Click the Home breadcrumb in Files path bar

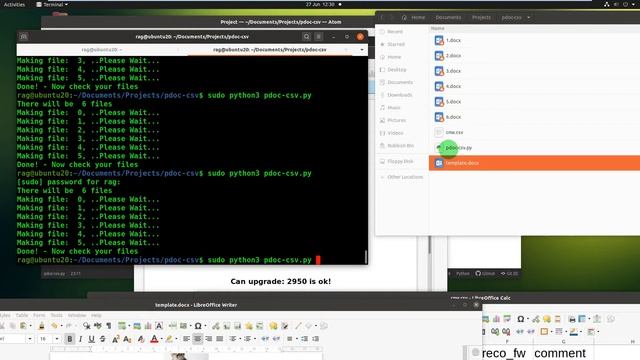414,18
